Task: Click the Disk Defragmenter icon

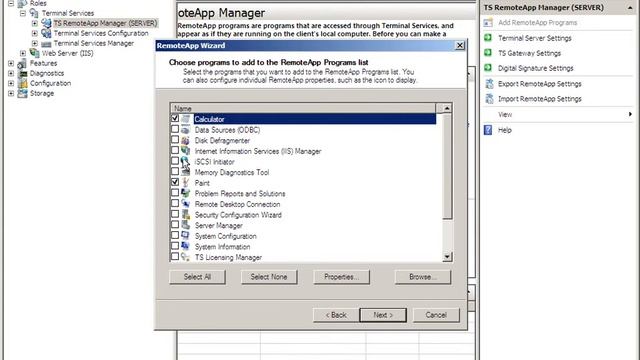Action: pyautogui.click(x=186, y=140)
